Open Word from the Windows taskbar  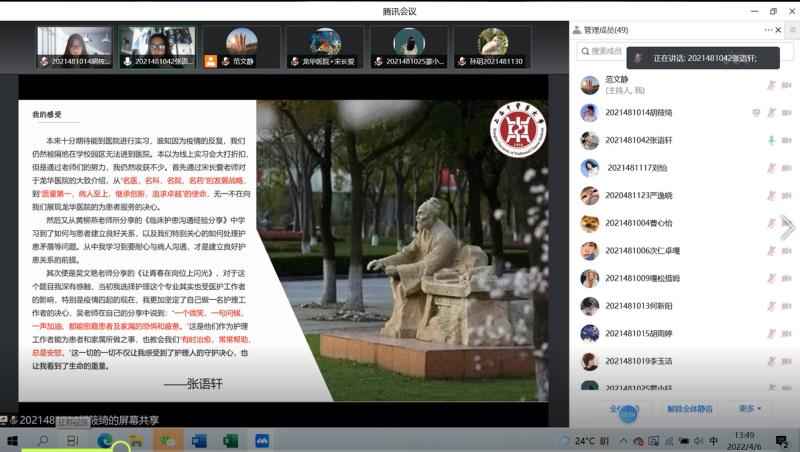click(198, 440)
